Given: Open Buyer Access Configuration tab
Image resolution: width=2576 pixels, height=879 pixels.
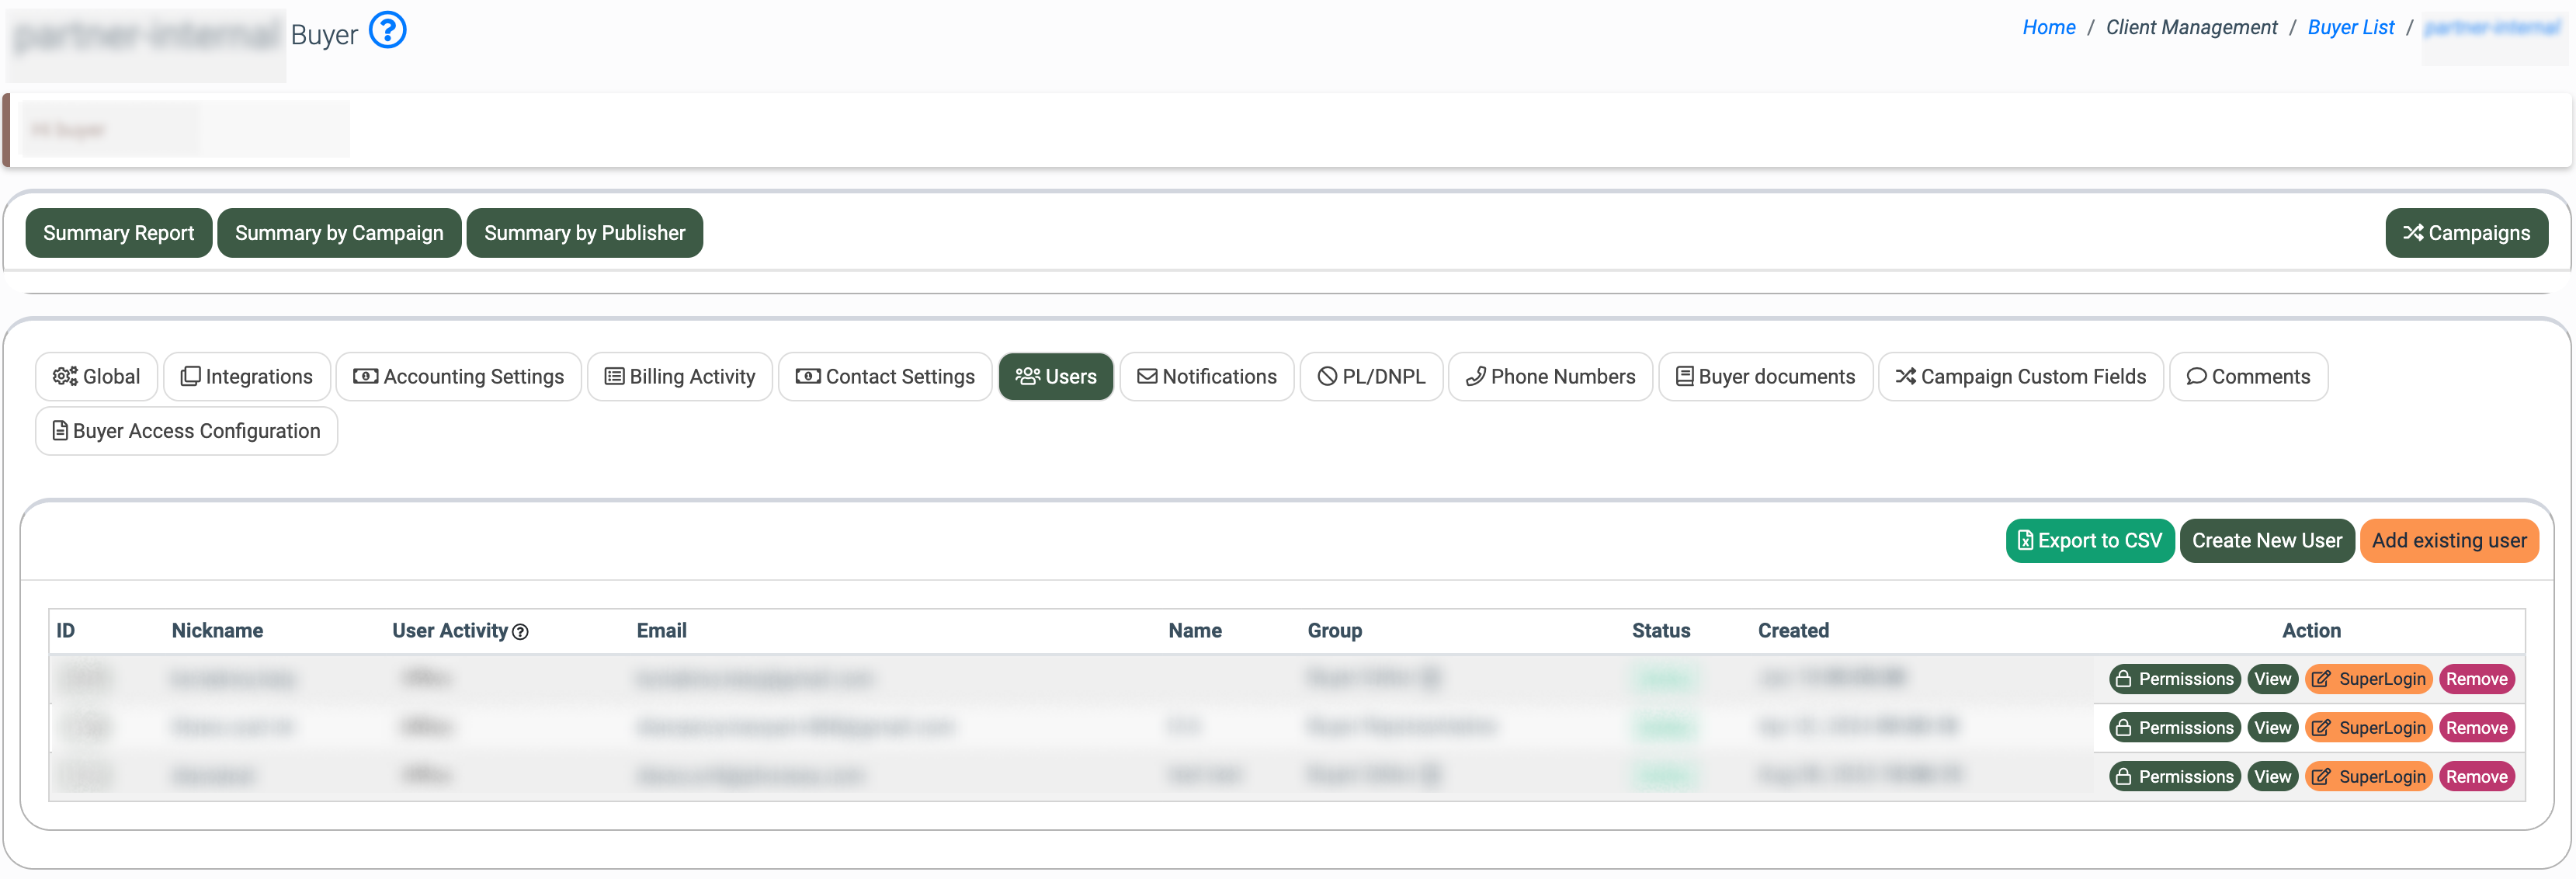Looking at the screenshot, I should (x=187, y=431).
